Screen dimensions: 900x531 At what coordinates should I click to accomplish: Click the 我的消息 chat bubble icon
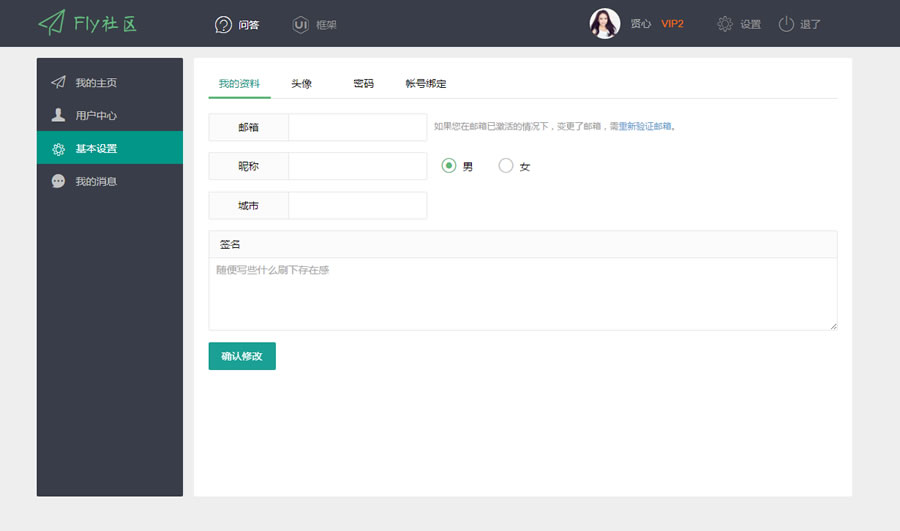point(58,181)
